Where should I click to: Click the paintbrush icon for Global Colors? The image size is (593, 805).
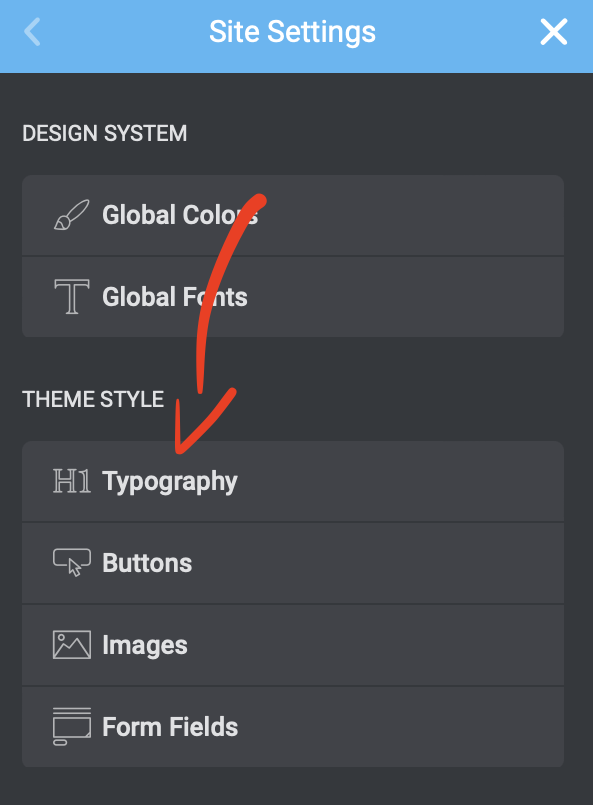click(x=72, y=215)
